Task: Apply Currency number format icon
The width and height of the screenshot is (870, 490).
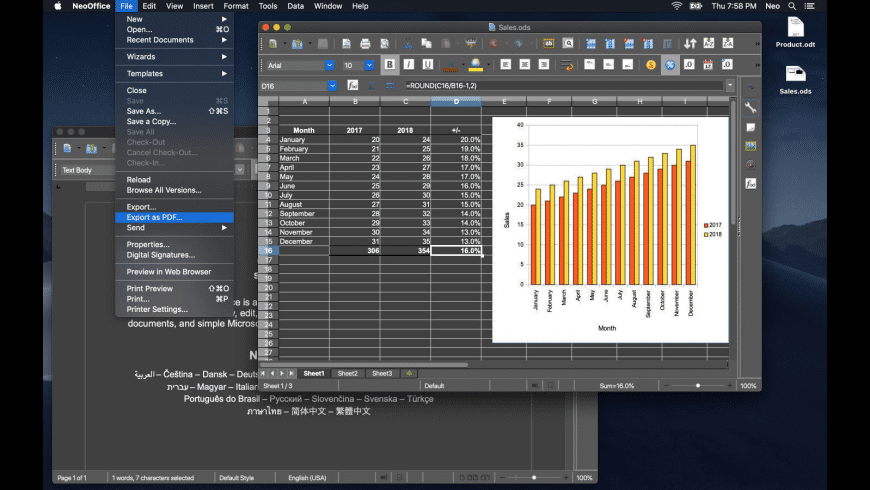Action: (651, 65)
